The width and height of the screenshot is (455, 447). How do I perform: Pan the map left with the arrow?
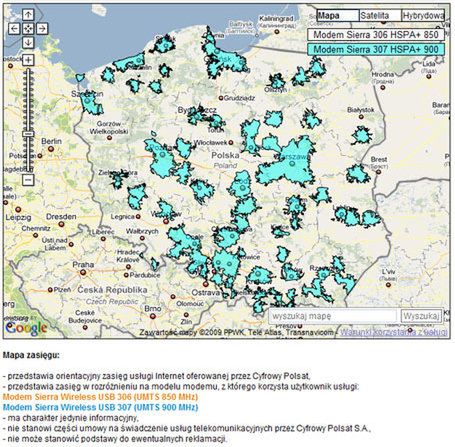(14, 29)
